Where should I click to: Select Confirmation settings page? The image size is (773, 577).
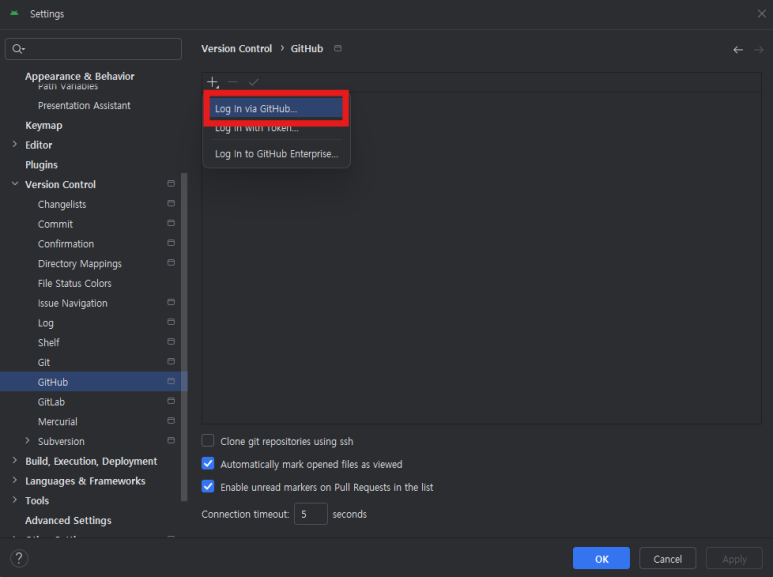tap(66, 244)
